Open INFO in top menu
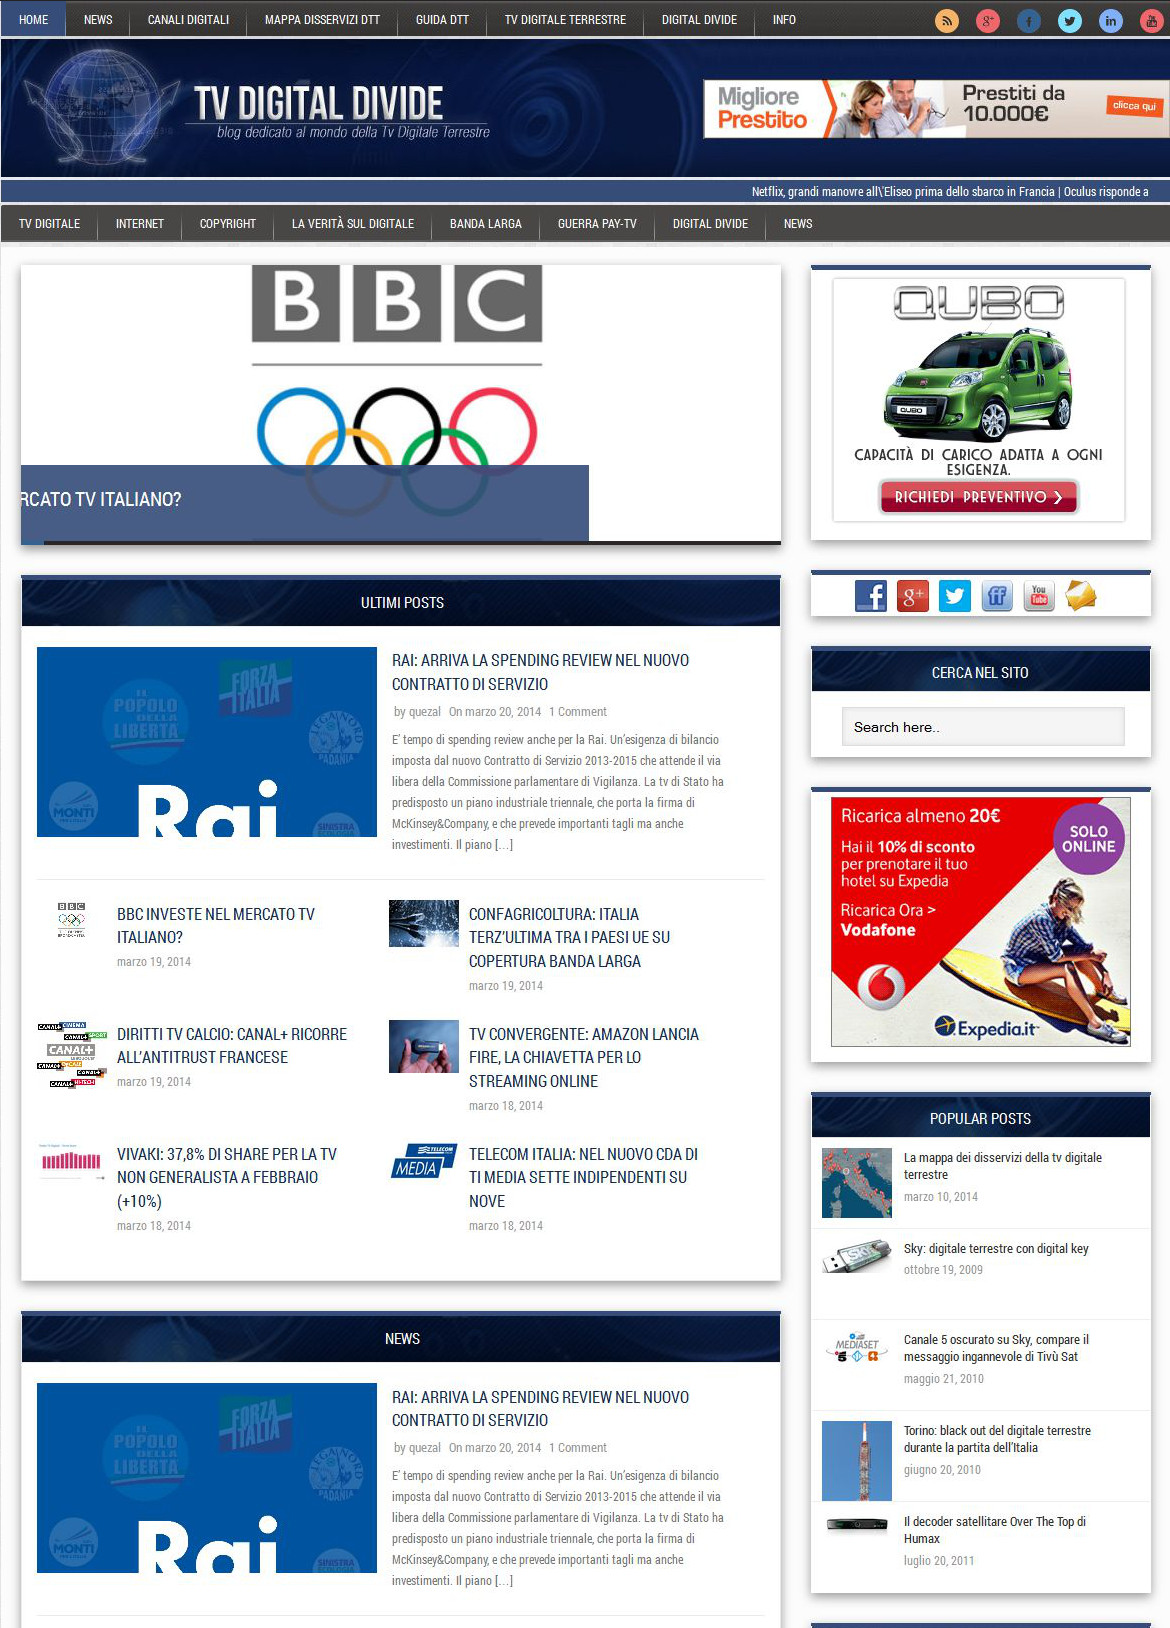The height and width of the screenshot is (1628, 1170). 784,20
